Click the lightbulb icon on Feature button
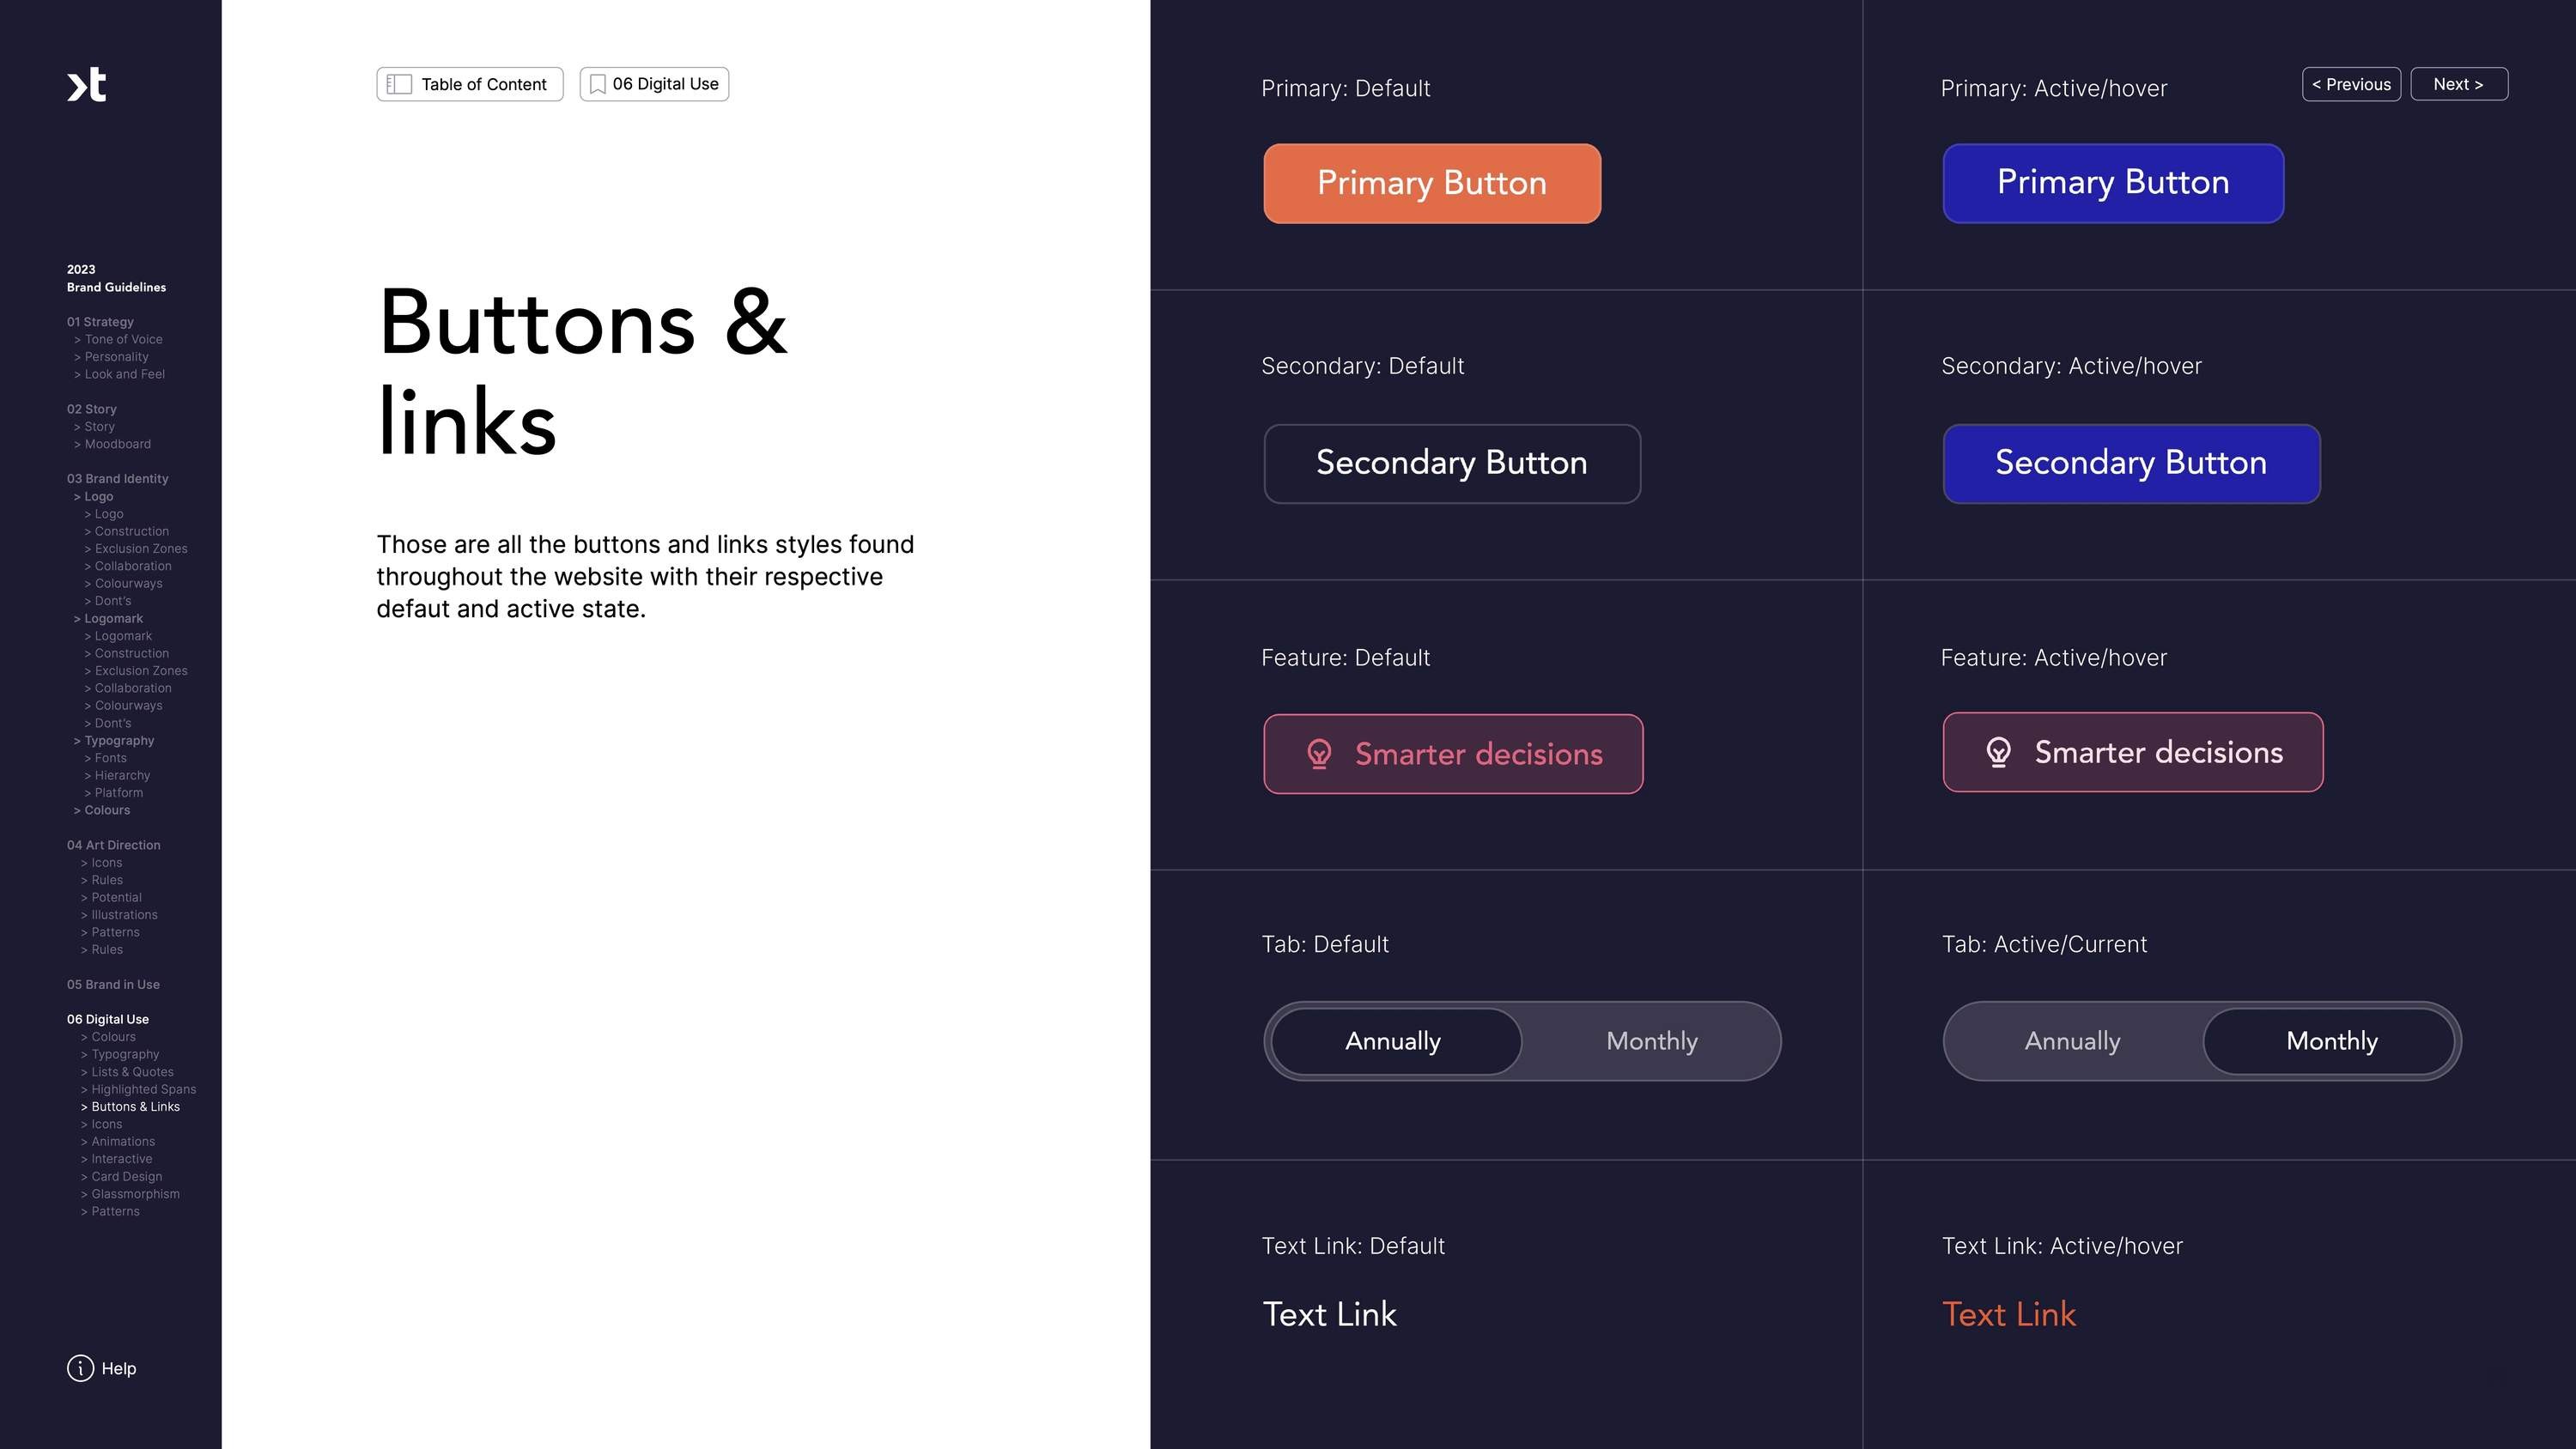This screenshot has height=1449, width=2576. coord(1318,754)
